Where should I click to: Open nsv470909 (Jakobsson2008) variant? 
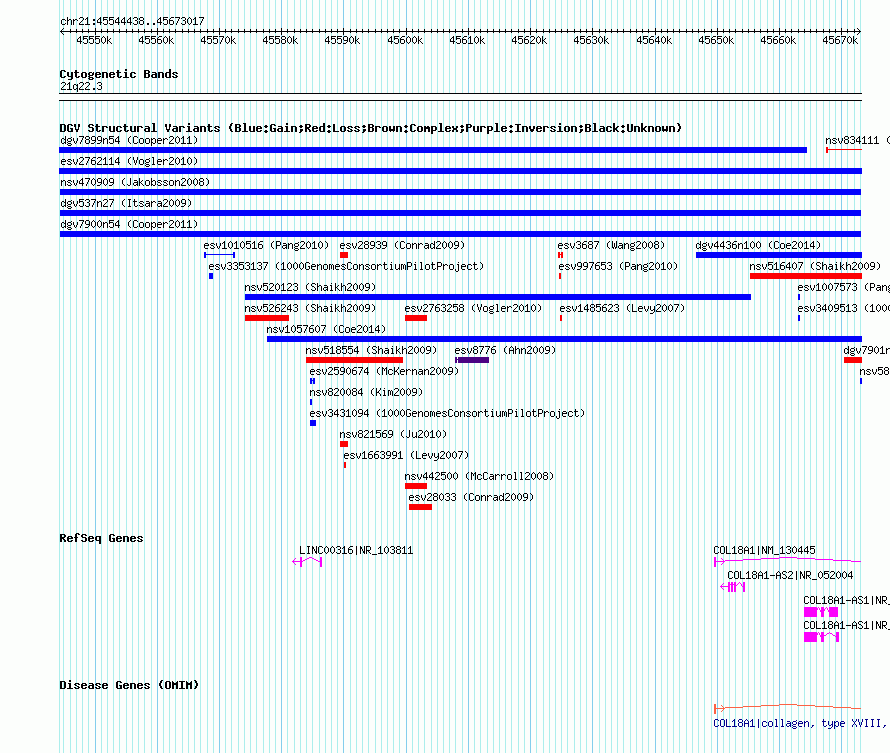[x=135, y=182]
